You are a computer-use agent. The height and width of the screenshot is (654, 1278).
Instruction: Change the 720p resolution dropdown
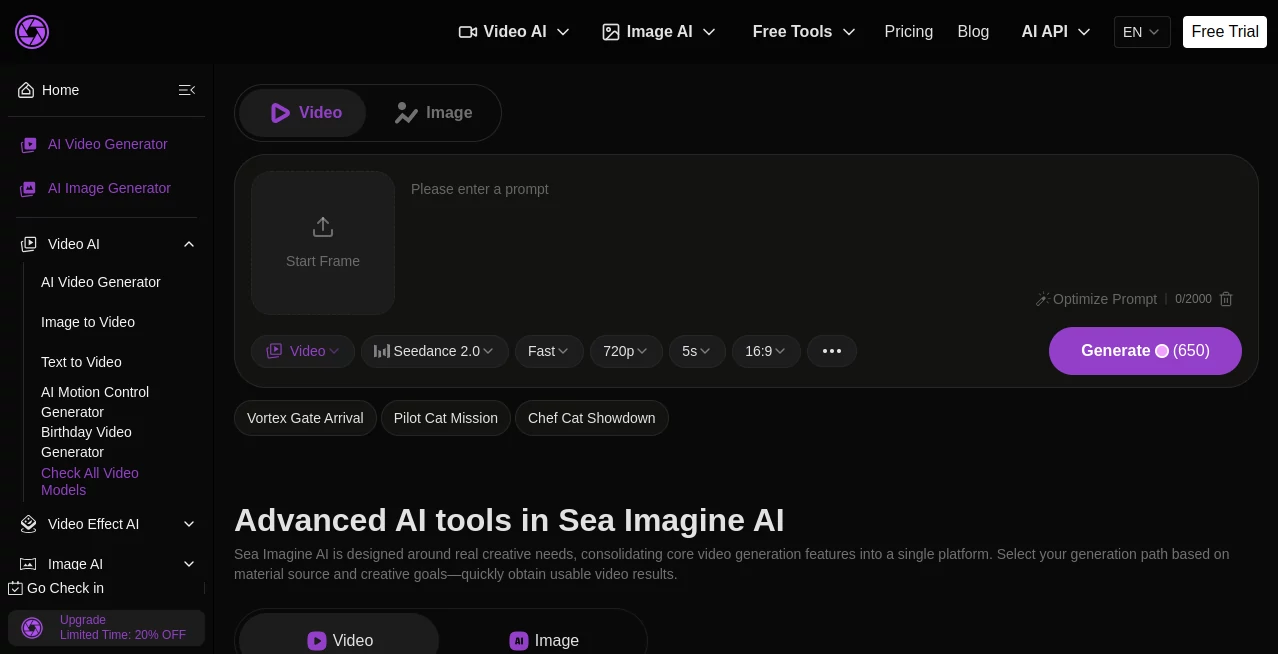coord(626,351)
